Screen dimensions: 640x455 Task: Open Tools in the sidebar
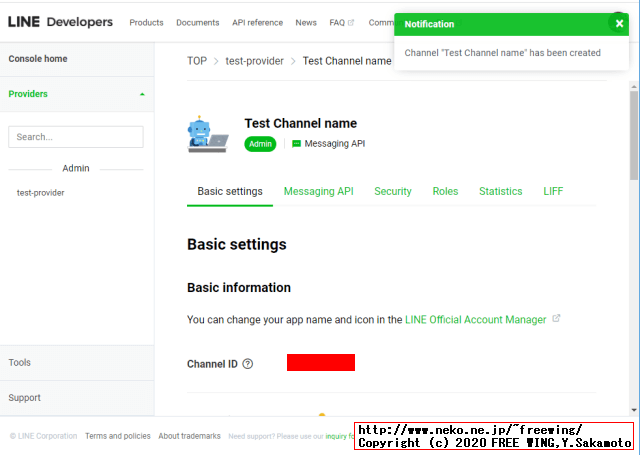pos(20,362)
